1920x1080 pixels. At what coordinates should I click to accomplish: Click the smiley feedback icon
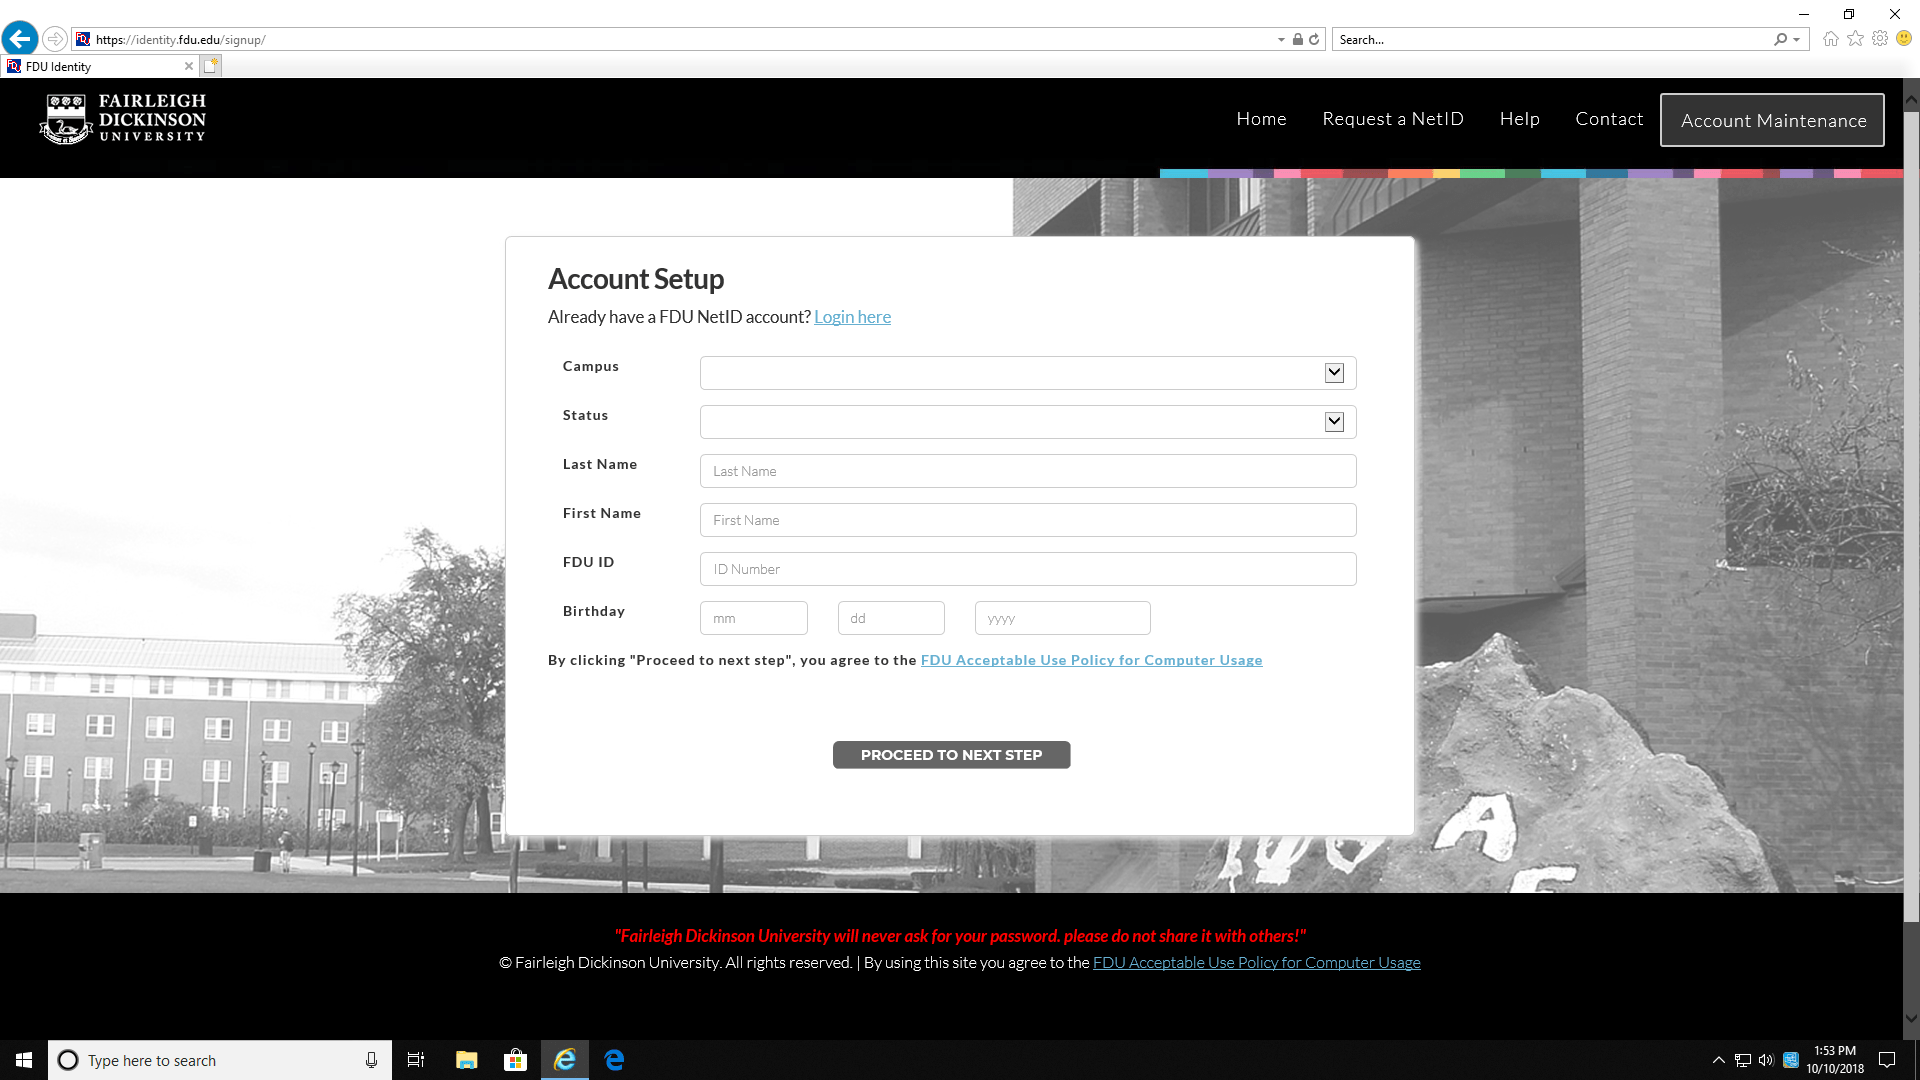pos(1904,39)
